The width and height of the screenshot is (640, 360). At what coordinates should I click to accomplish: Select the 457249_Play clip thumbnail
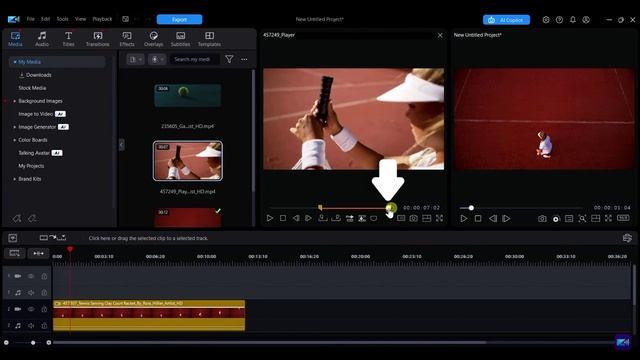pyautogui.click(x=188, y=161)
